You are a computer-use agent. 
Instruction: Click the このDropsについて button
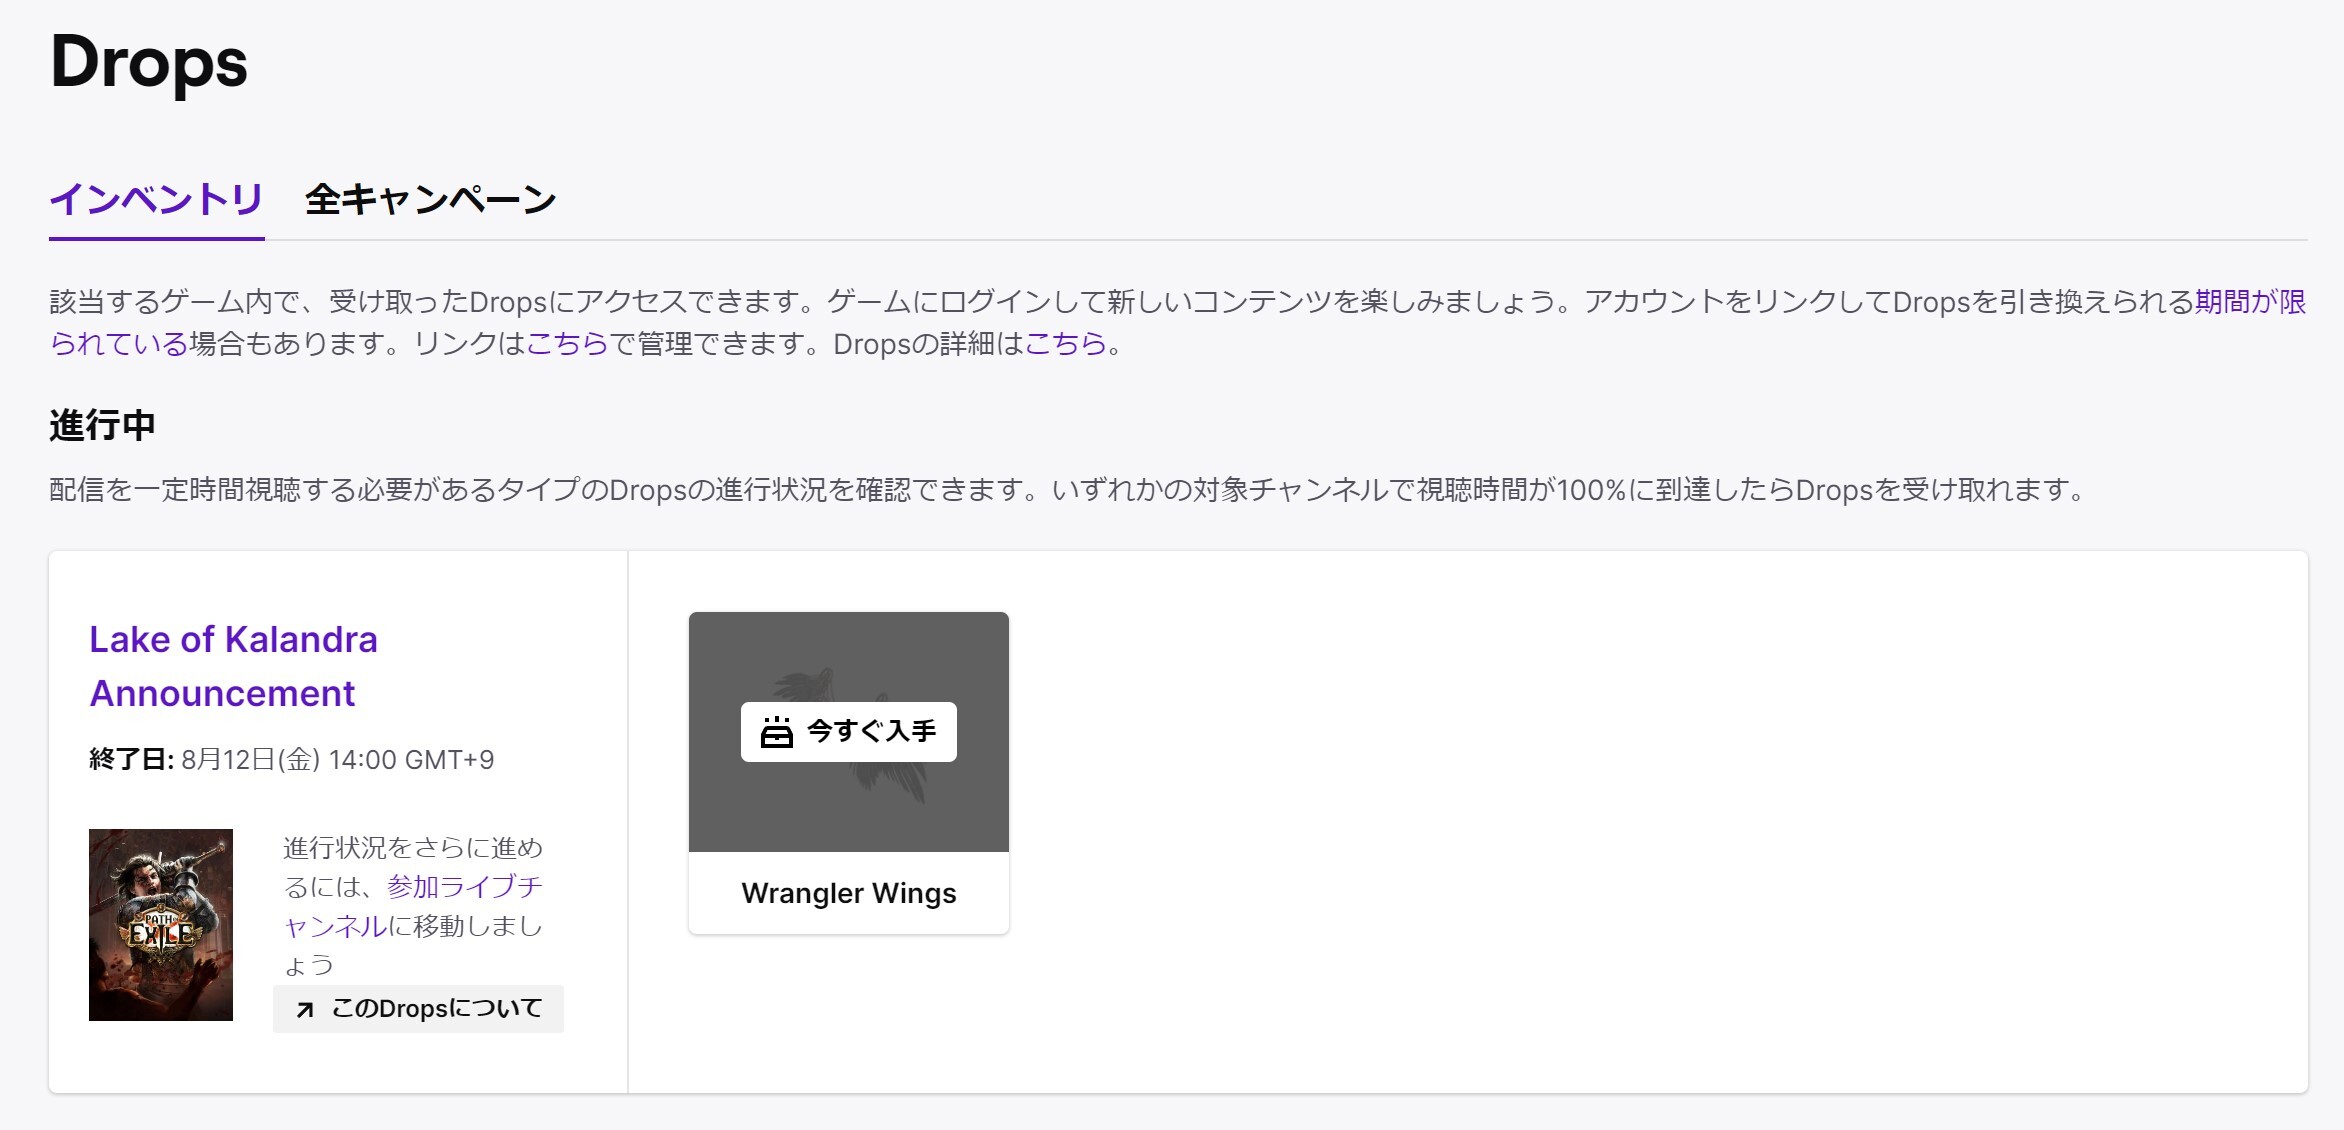[x=418, y=1009]
